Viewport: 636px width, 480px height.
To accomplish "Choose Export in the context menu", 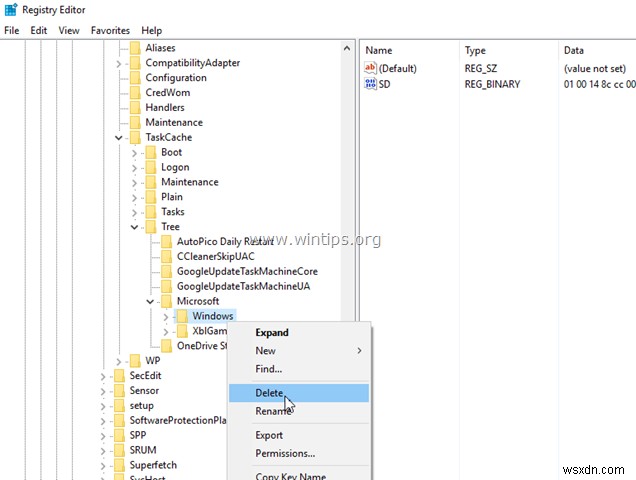I will pyautogui.click(x=299, y=435).
